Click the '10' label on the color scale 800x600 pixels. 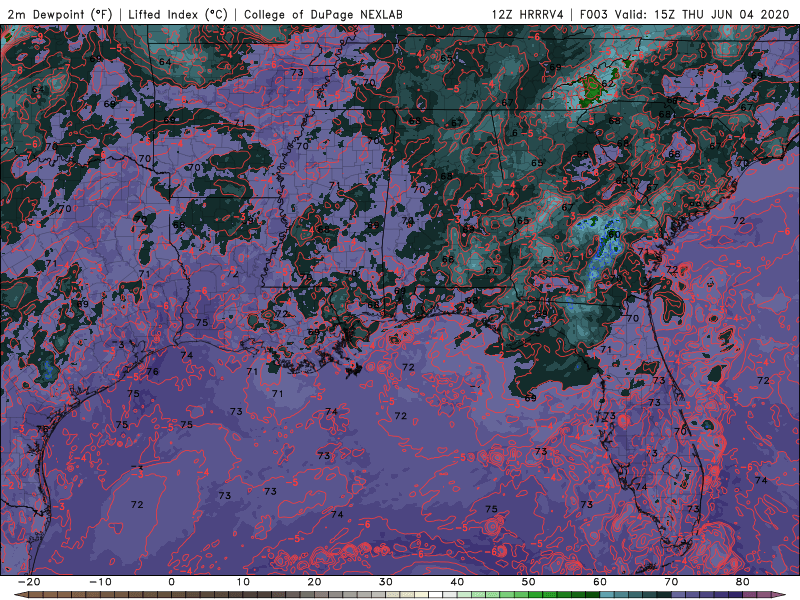[x=243, y=582]
